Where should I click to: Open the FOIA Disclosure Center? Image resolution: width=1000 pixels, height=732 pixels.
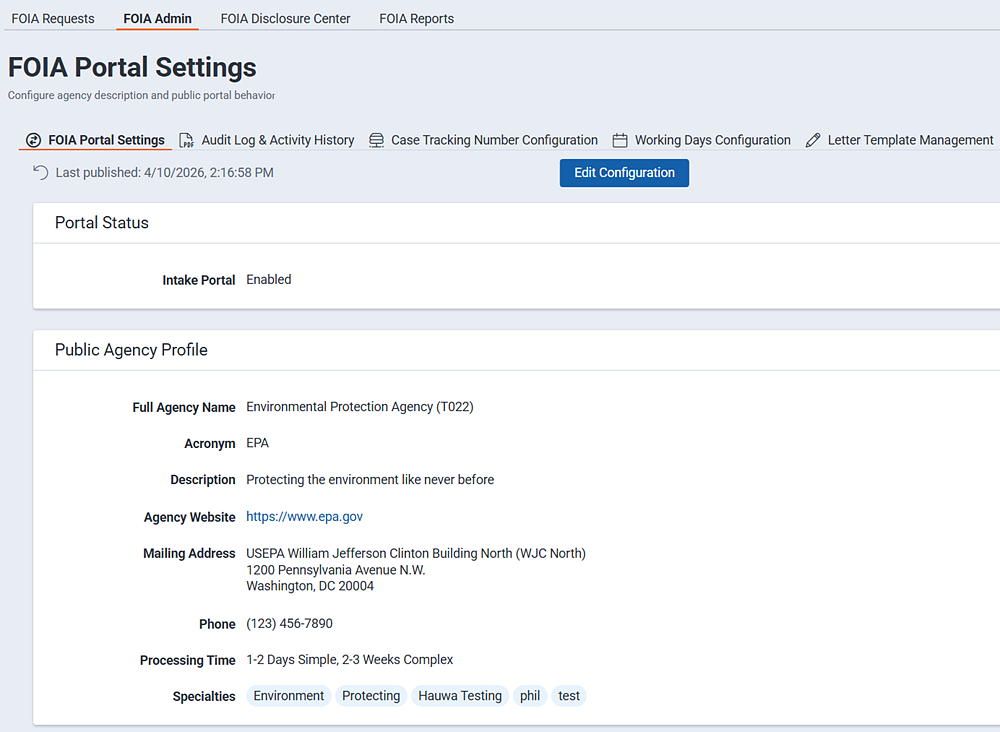[x=284, y=18]
